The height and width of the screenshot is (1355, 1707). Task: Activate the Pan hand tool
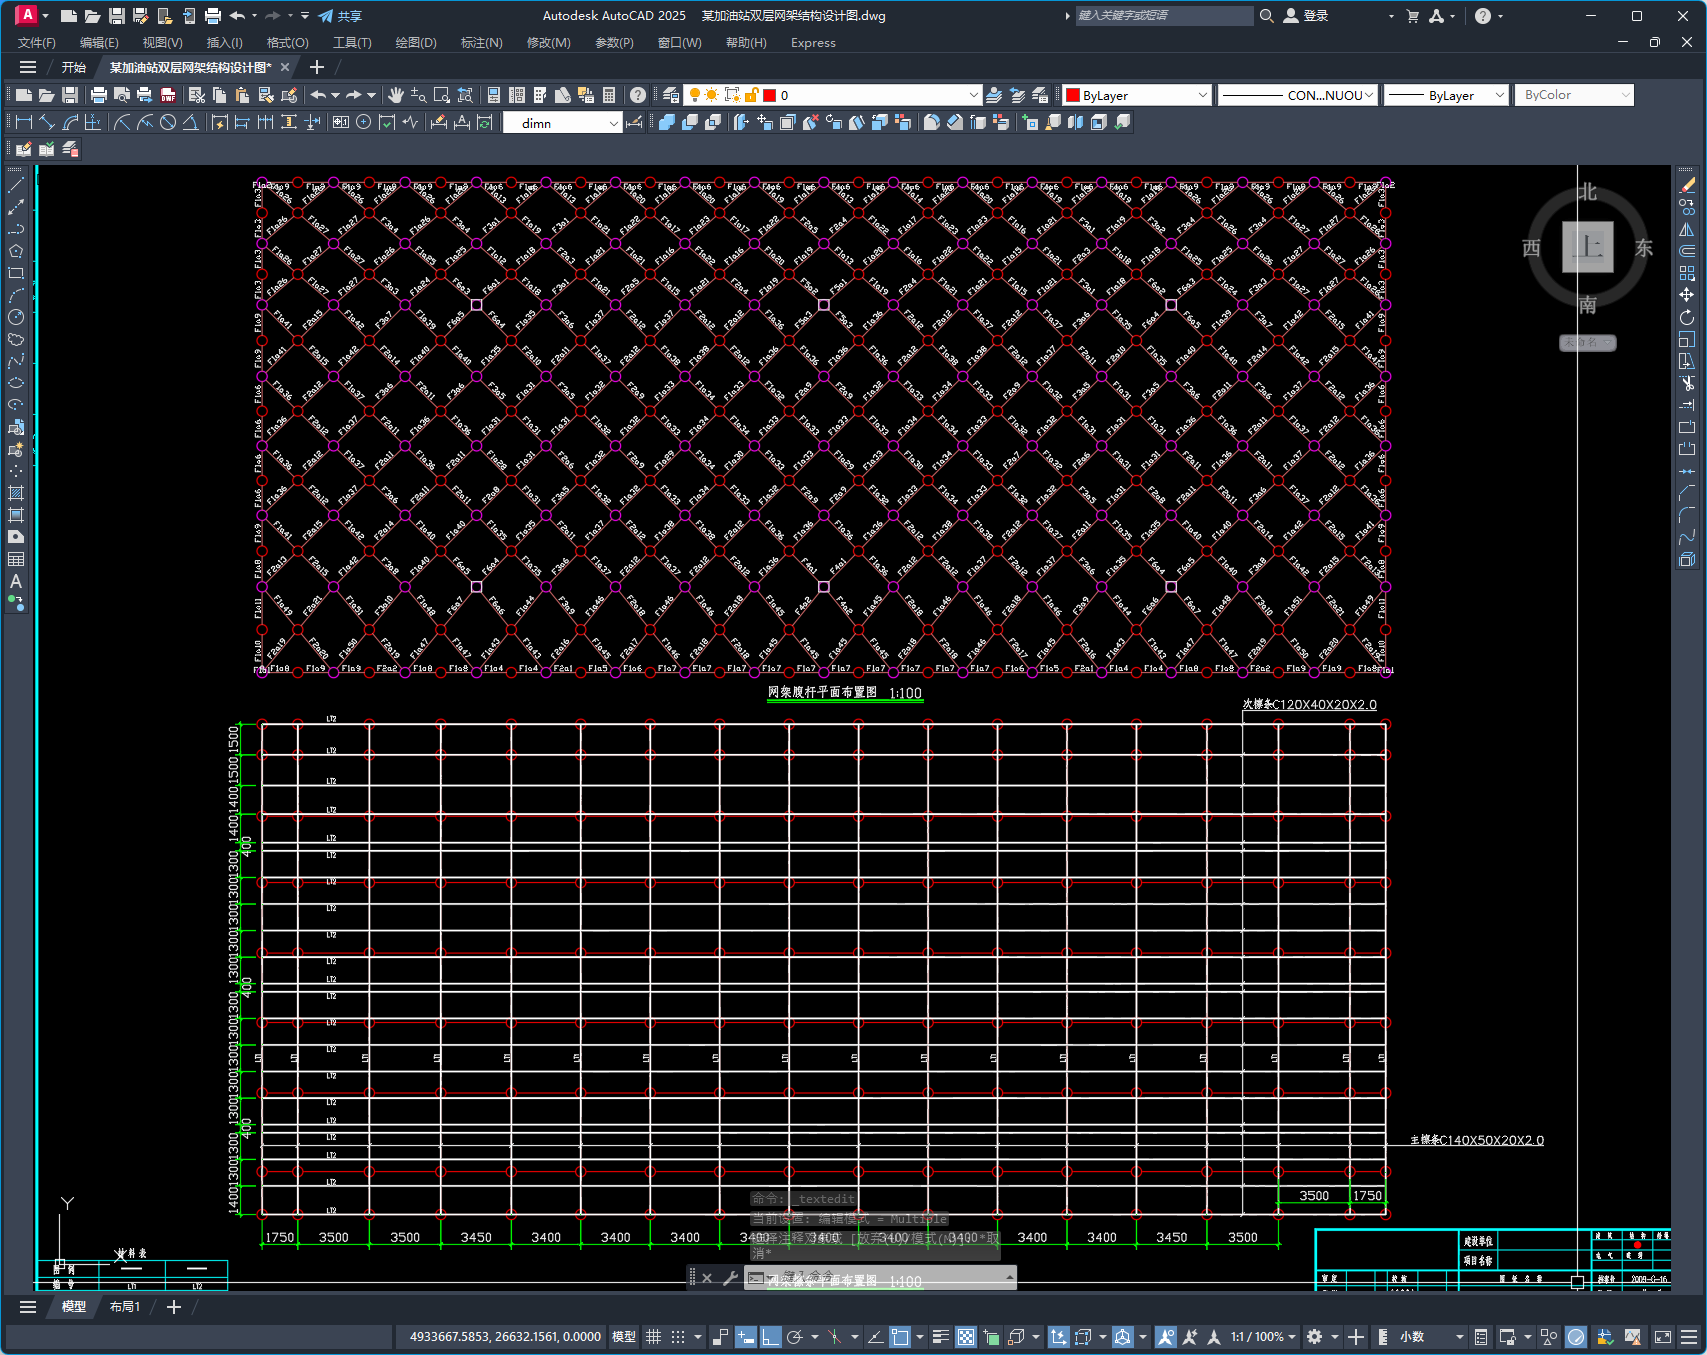click(x=396, y=95)
